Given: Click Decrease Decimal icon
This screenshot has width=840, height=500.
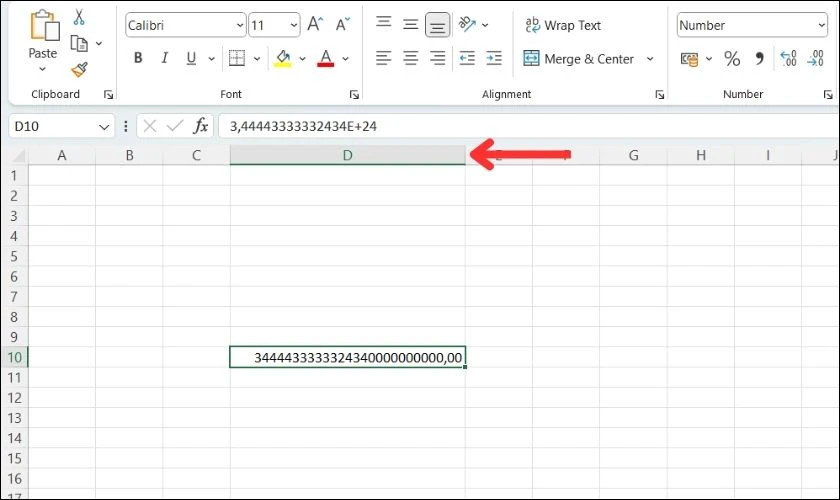Looking at the screenshot, I should coord(815,58).
